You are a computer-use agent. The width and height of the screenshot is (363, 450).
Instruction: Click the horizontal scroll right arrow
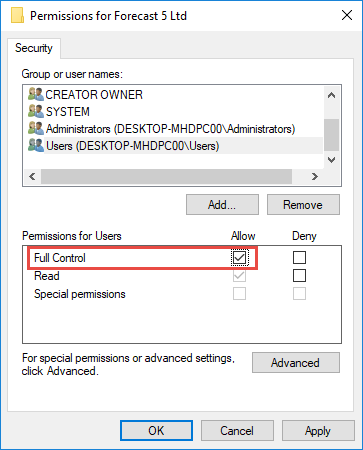click(314, 176)
